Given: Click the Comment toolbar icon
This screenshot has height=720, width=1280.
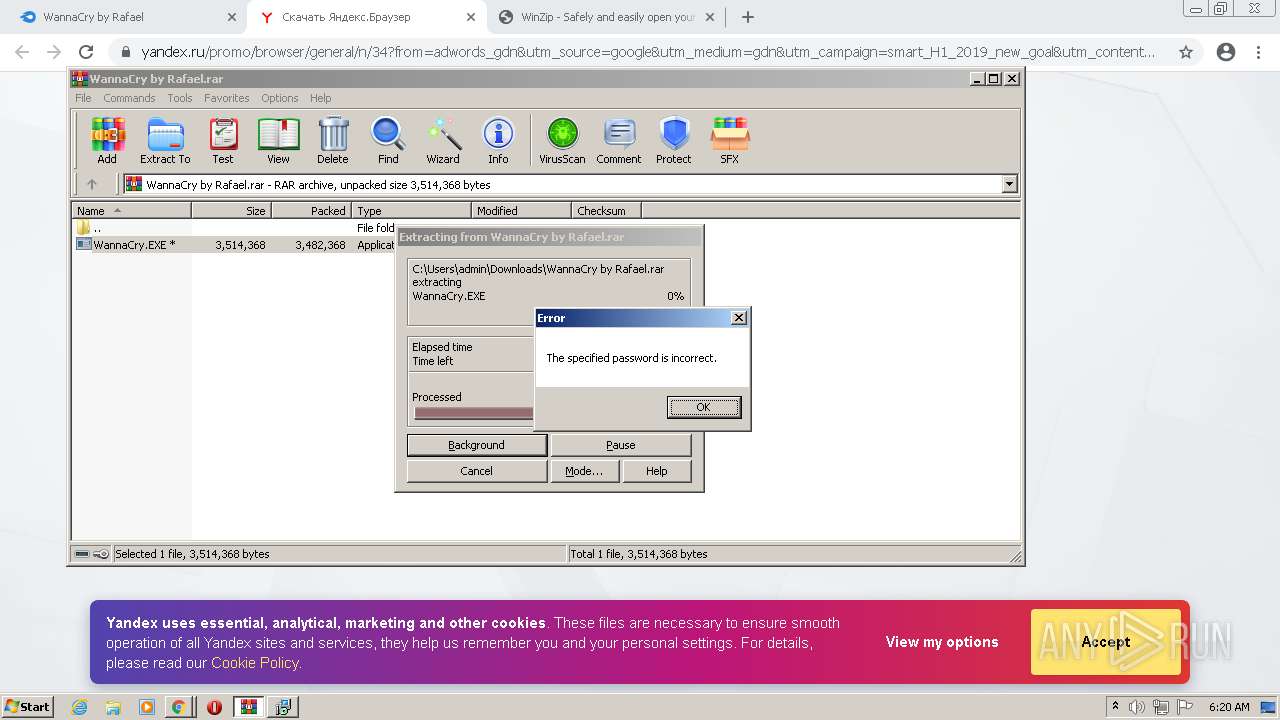Looking at the screenshot, I should pos(619,140).
